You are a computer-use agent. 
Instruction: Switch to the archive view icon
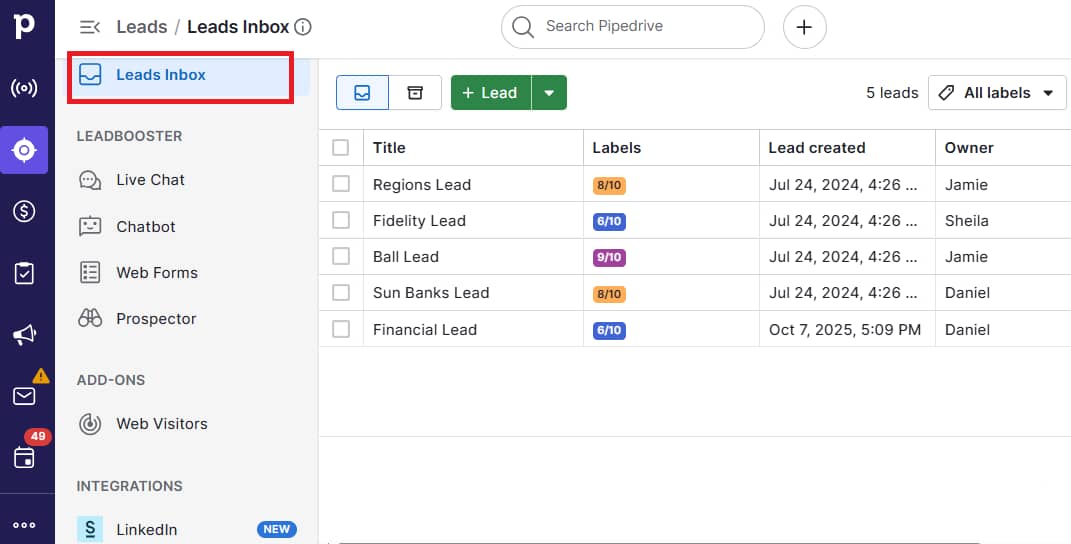tap(415, 93)
